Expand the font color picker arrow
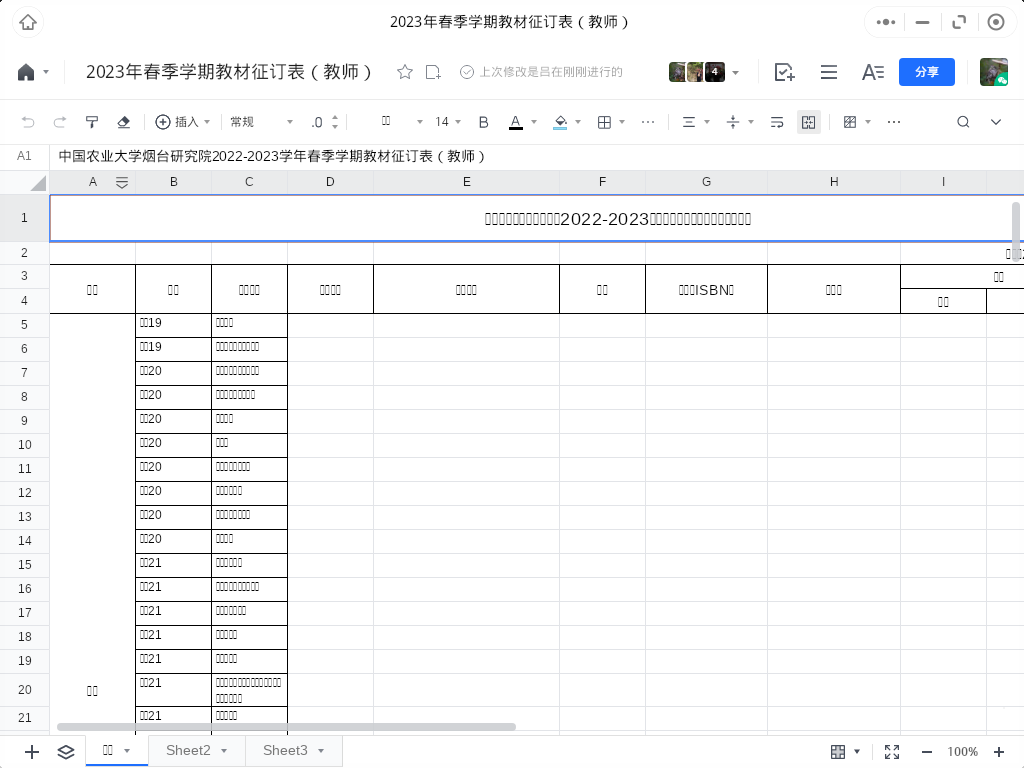This screenshot has height=768, width=1024. pyautogui.click(x=534, y=122)
